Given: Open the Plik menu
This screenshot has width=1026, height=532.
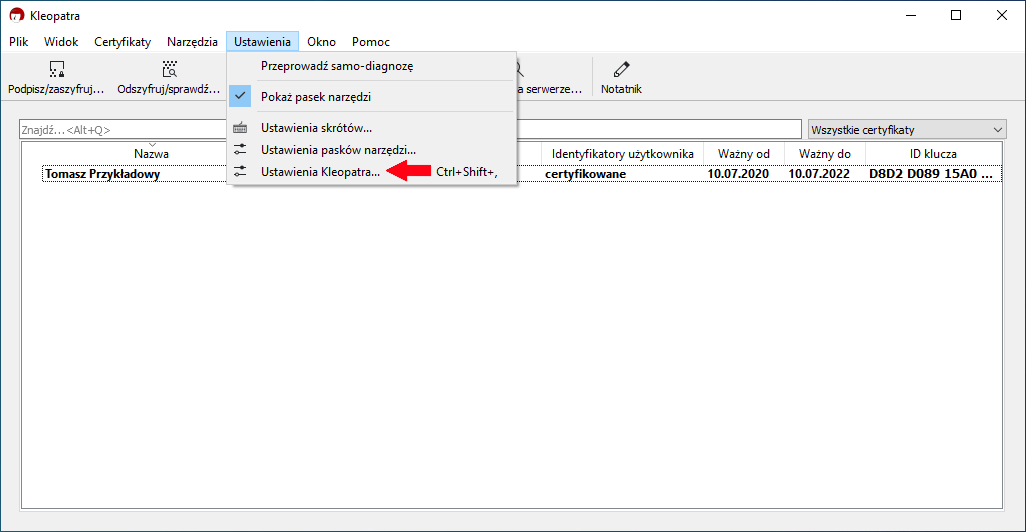Looking at the screenshot, I should (18, 41).
